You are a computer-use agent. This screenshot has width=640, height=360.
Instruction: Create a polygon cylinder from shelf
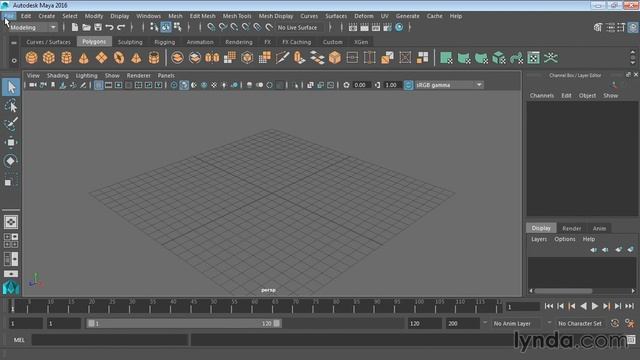point(67,58)
